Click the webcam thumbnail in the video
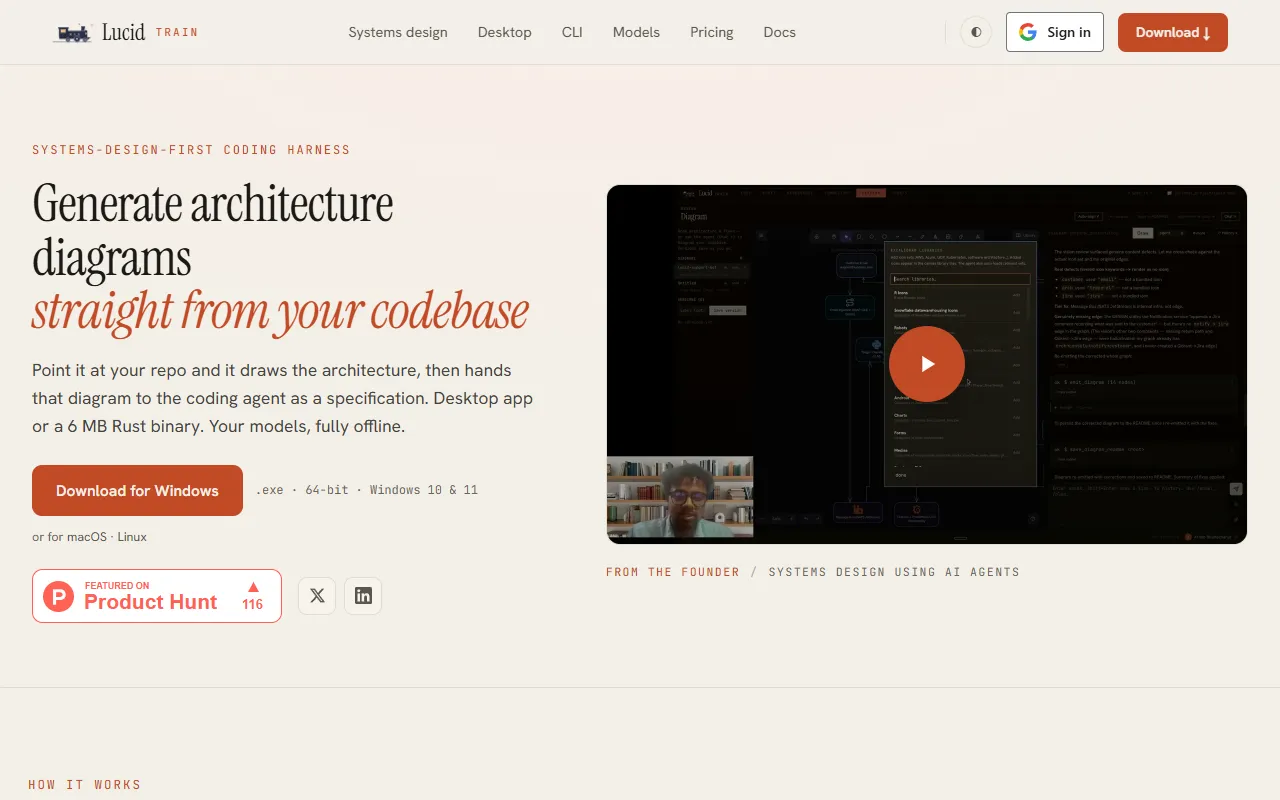 [x=680, y=497]
